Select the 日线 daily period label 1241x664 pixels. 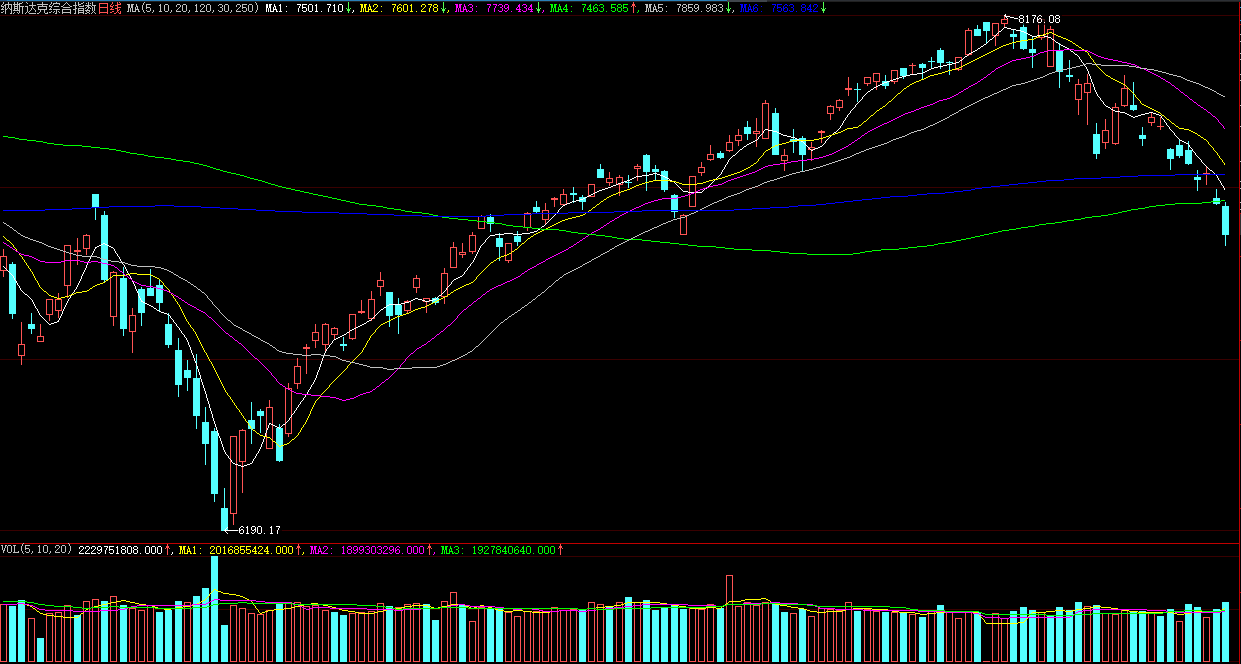click(110, 8)
